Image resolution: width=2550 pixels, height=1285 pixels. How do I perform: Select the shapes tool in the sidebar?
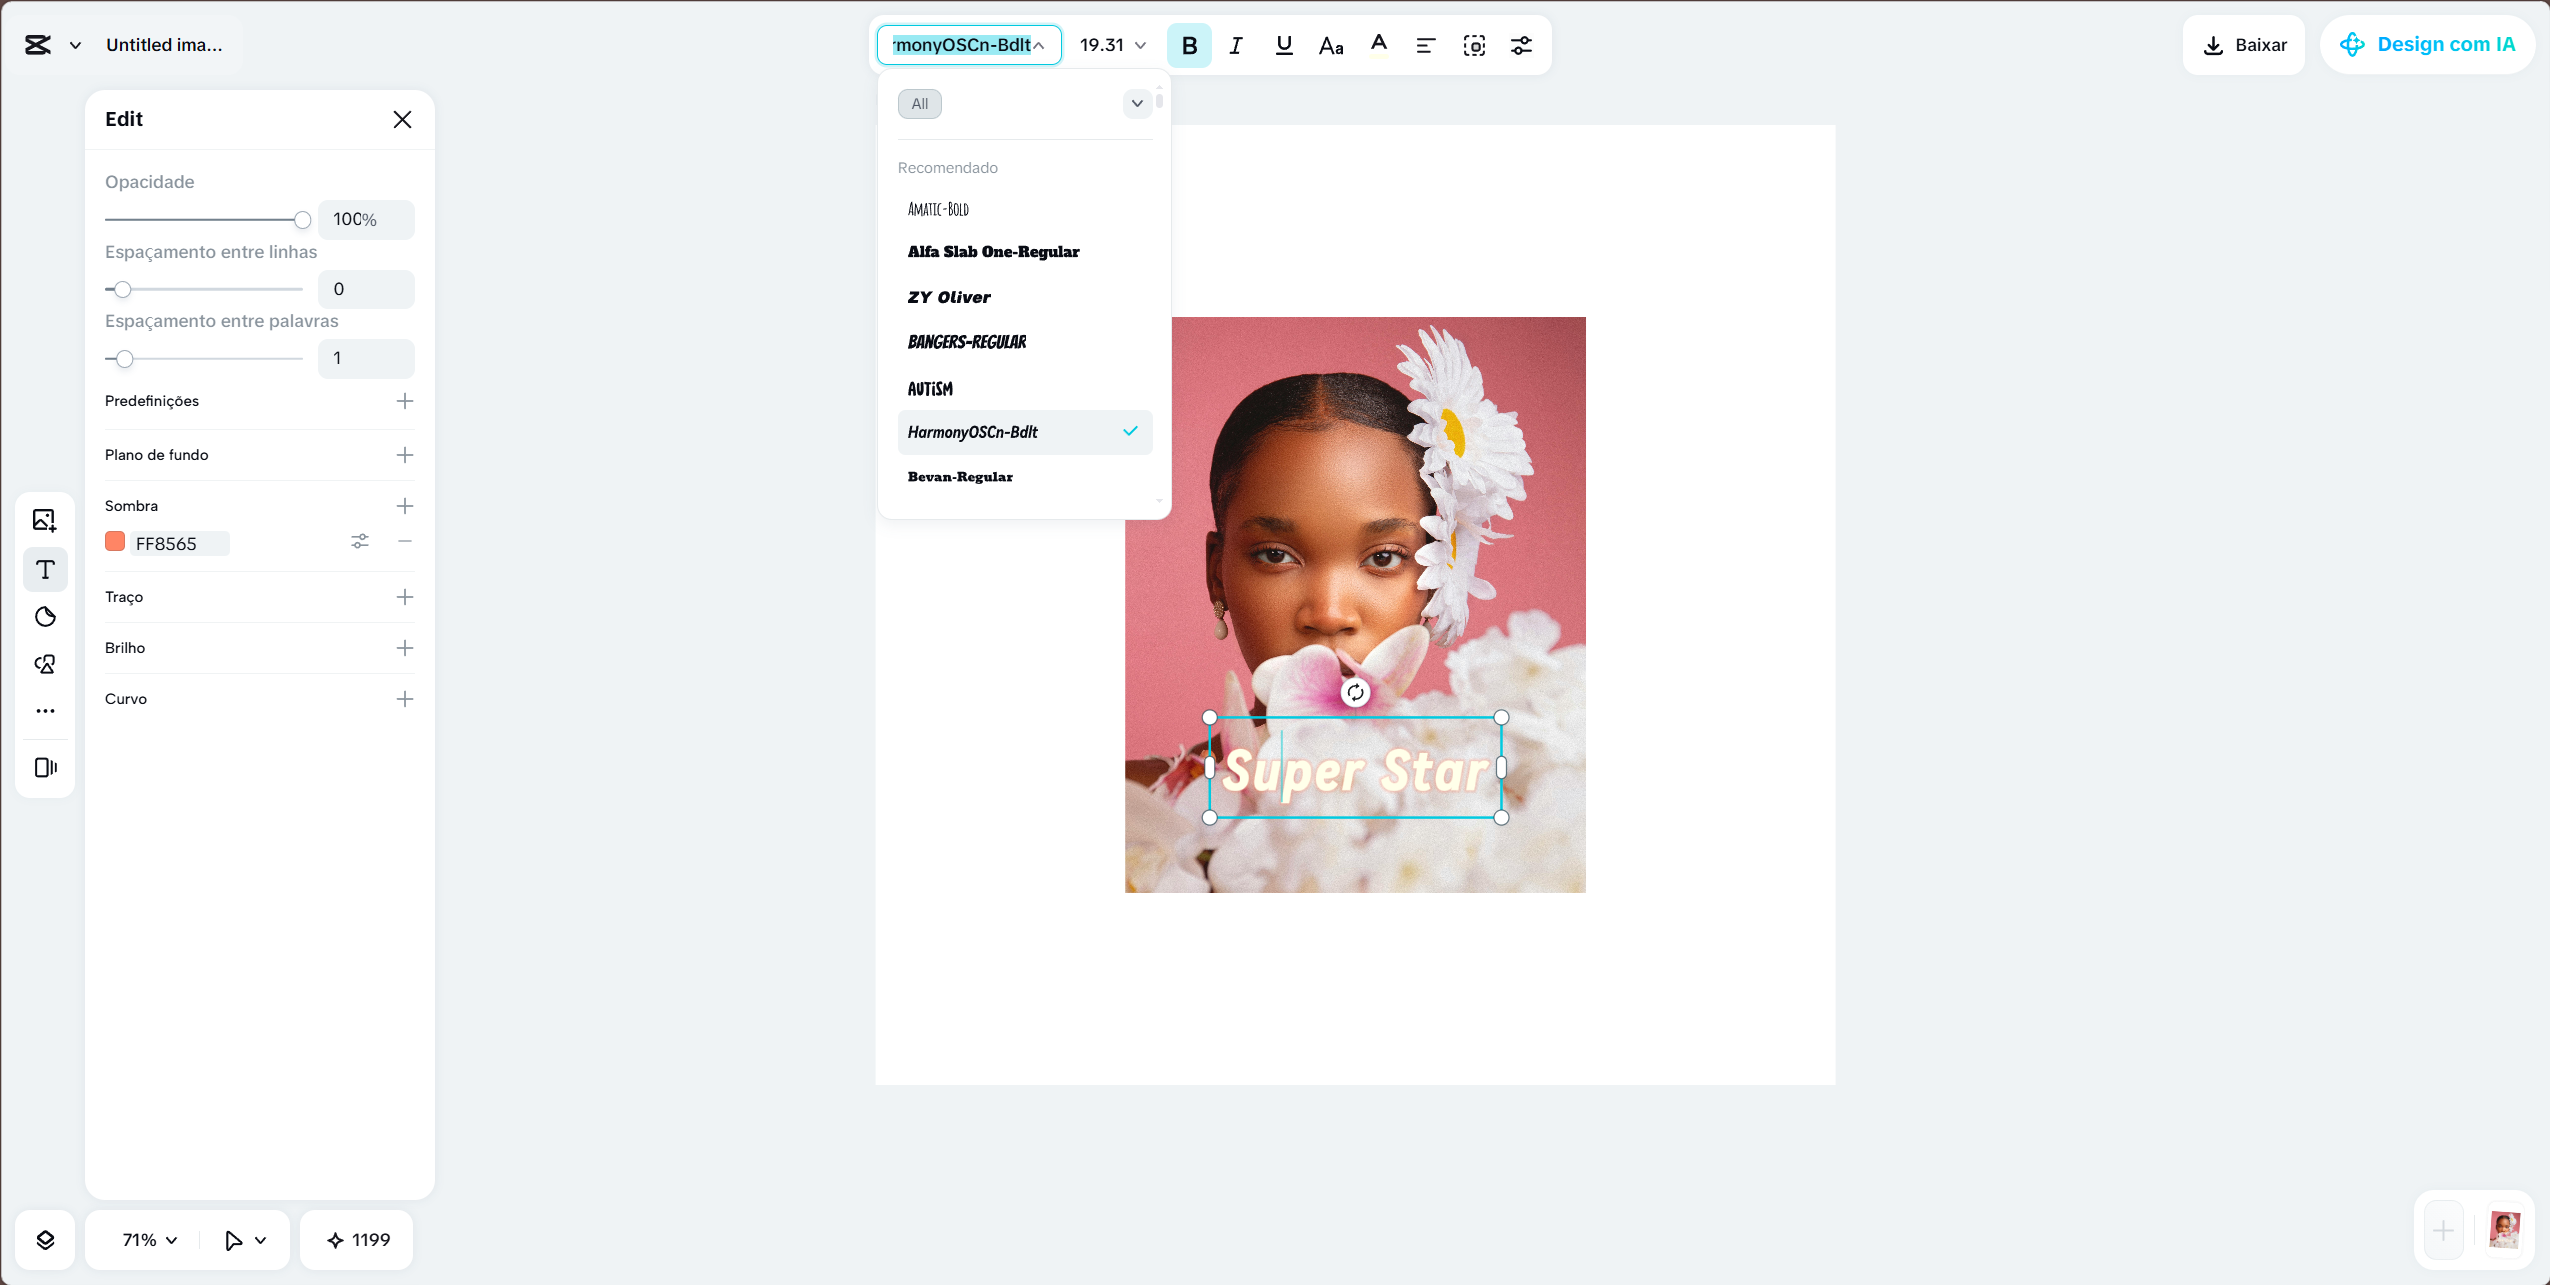click(x=45, y=617)
